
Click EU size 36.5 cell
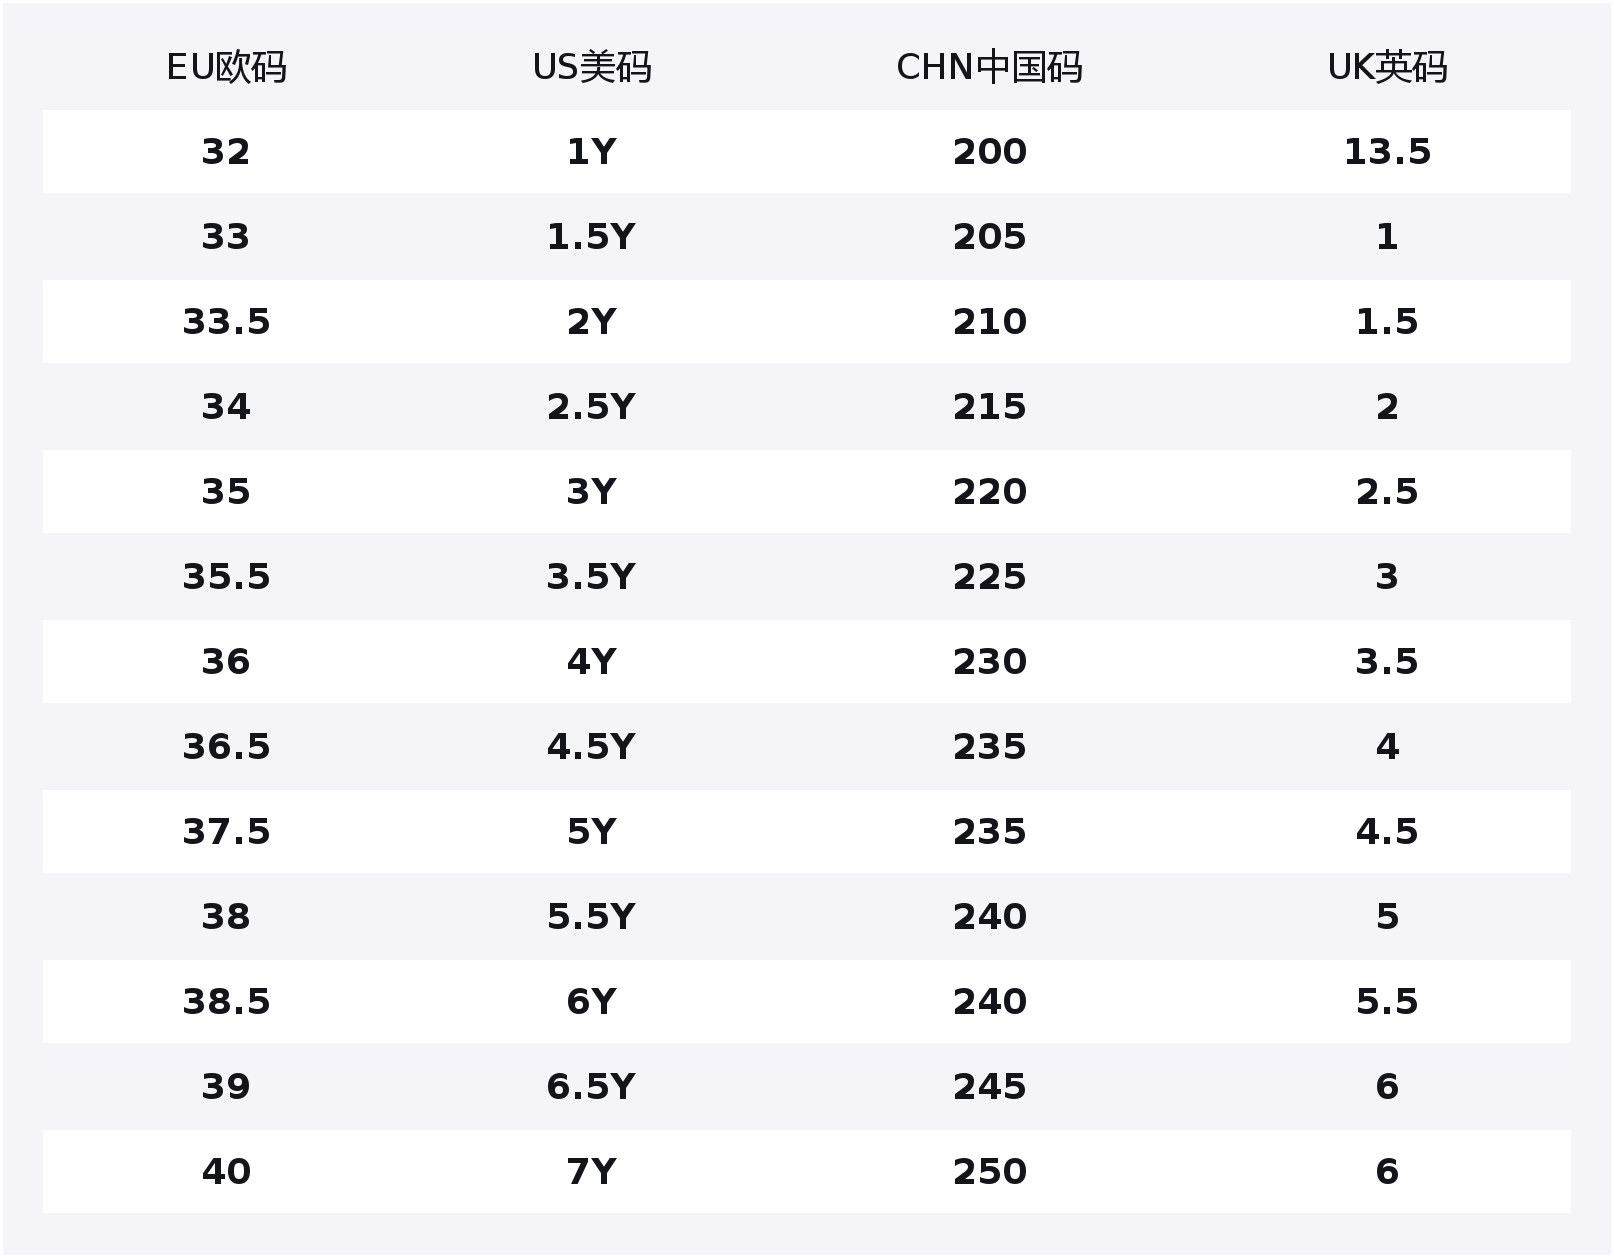(226, 747)
